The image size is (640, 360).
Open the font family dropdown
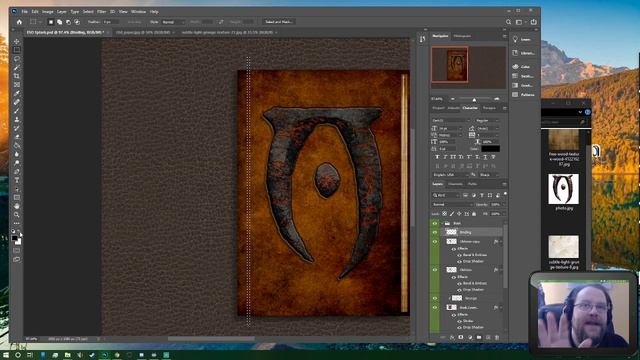[x=451, y=121]
